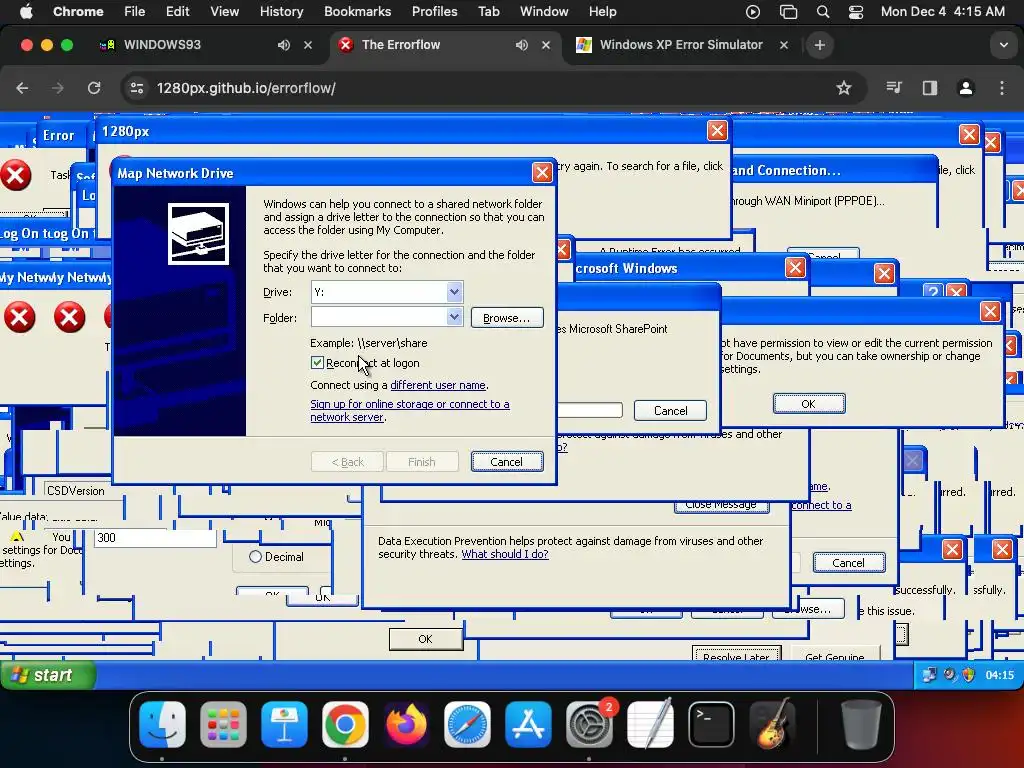Open a new Chrome tab
1024x768 pixels.
820,45
